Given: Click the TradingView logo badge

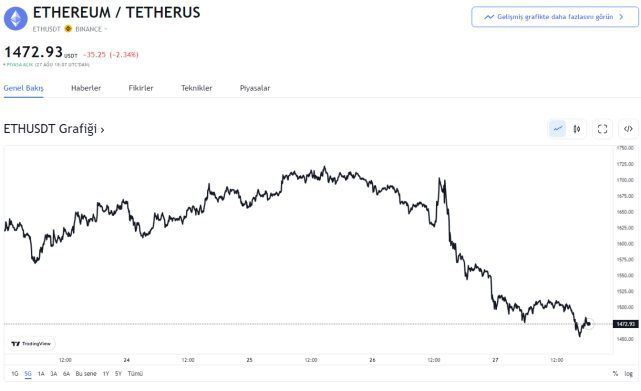Looking at the screenshot, I should (x=31, y=344).
